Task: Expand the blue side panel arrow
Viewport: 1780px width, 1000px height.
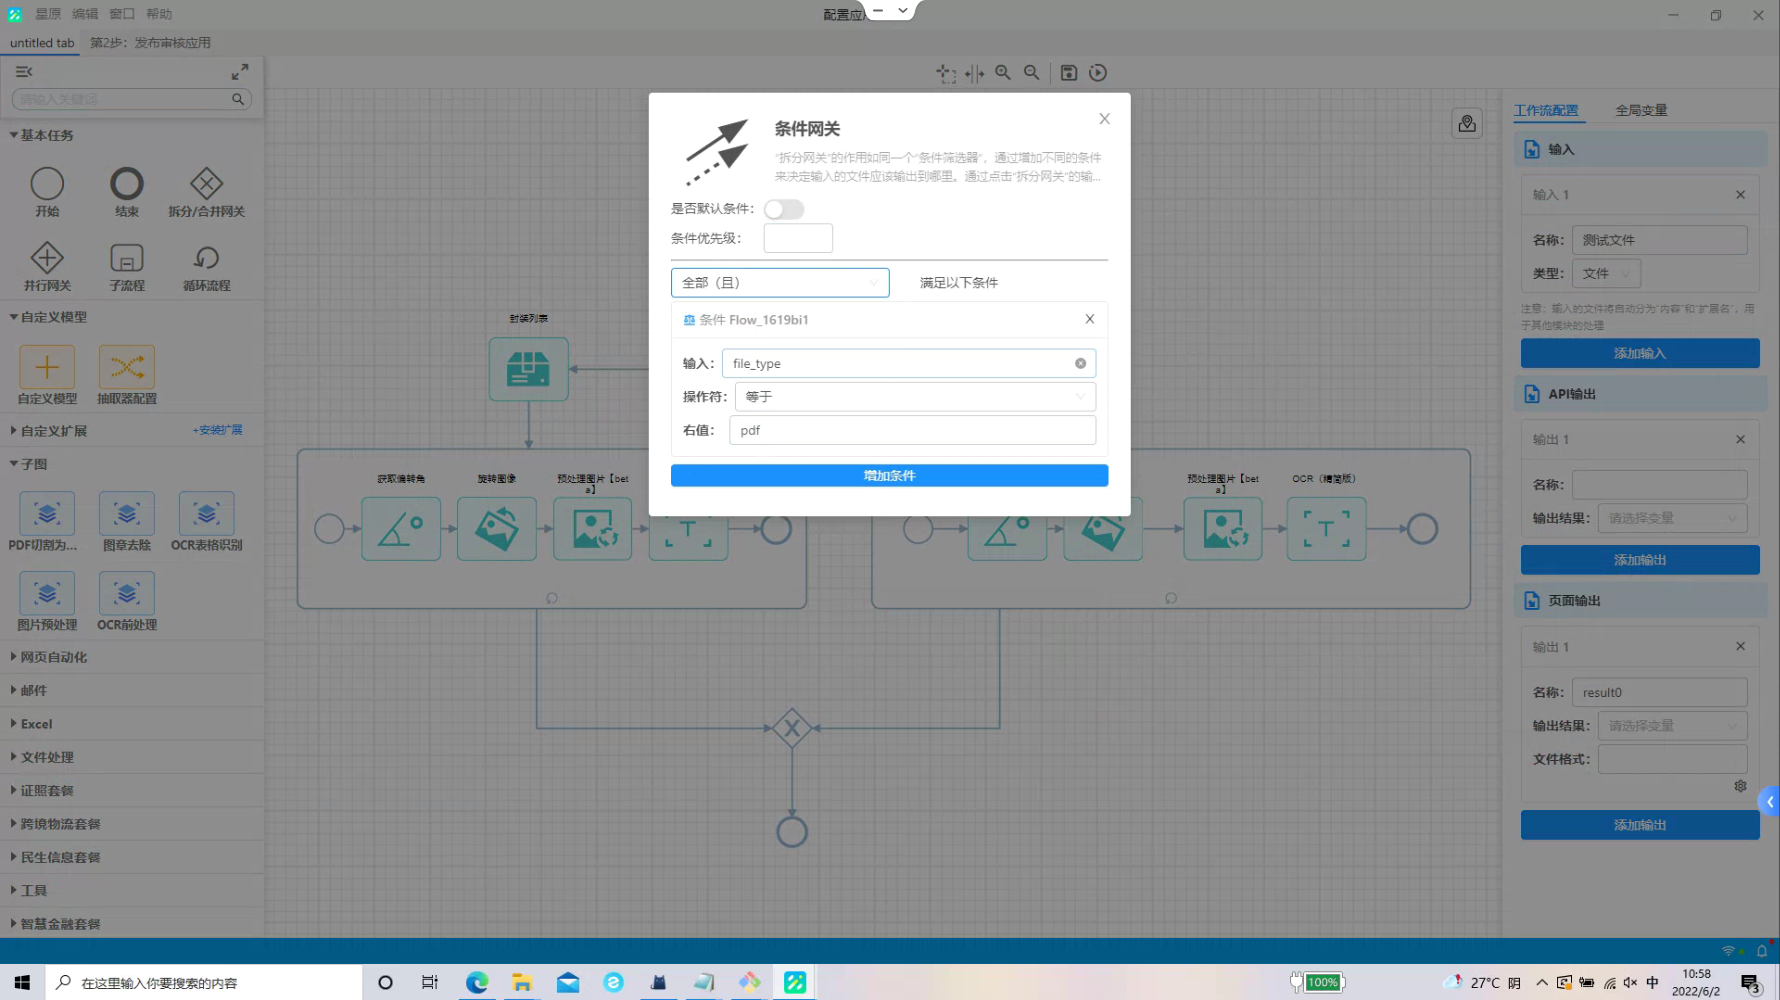Action: tap(1769, 802)
